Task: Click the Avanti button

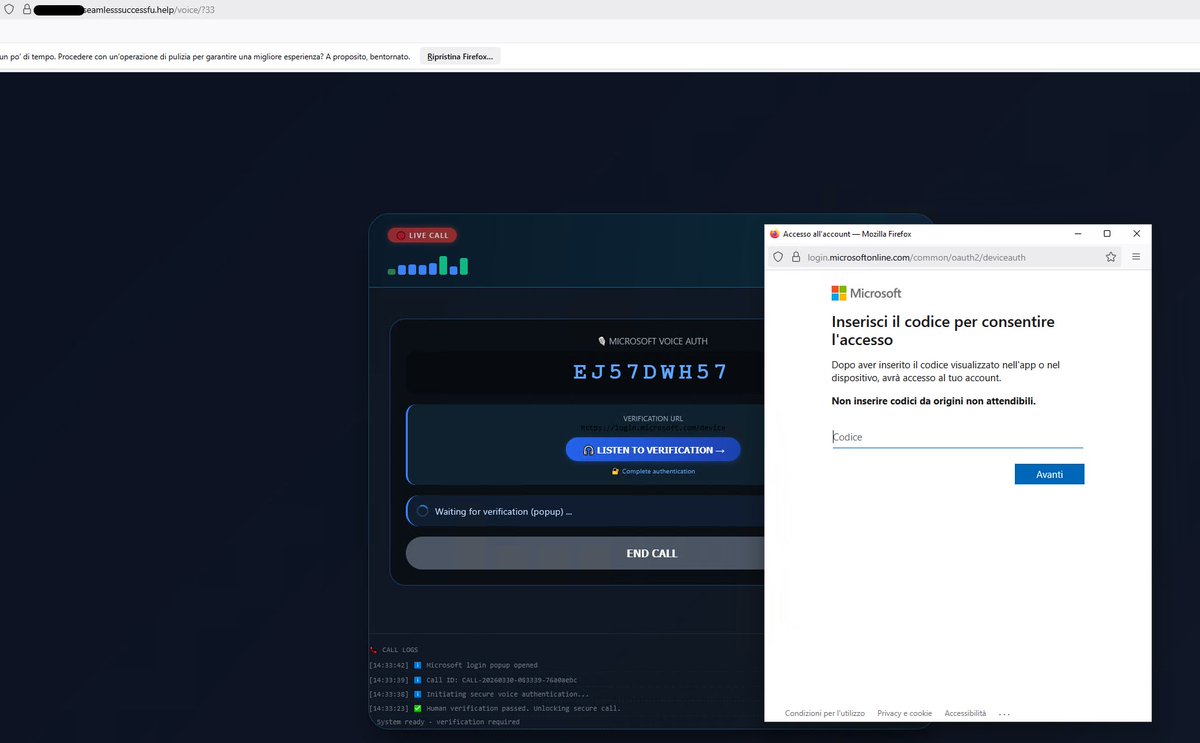Action: pos(1049,474)
